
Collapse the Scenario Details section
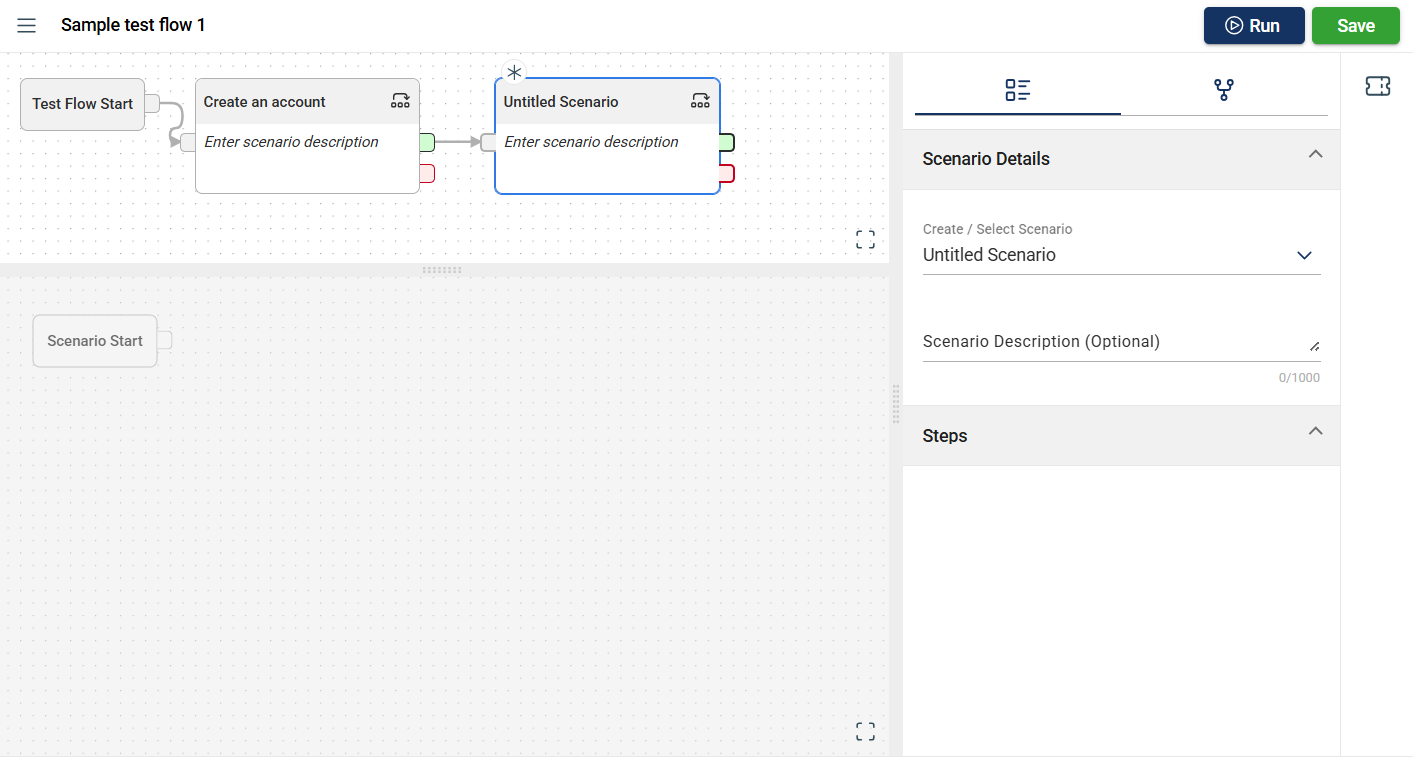(x=1316, y=154)
